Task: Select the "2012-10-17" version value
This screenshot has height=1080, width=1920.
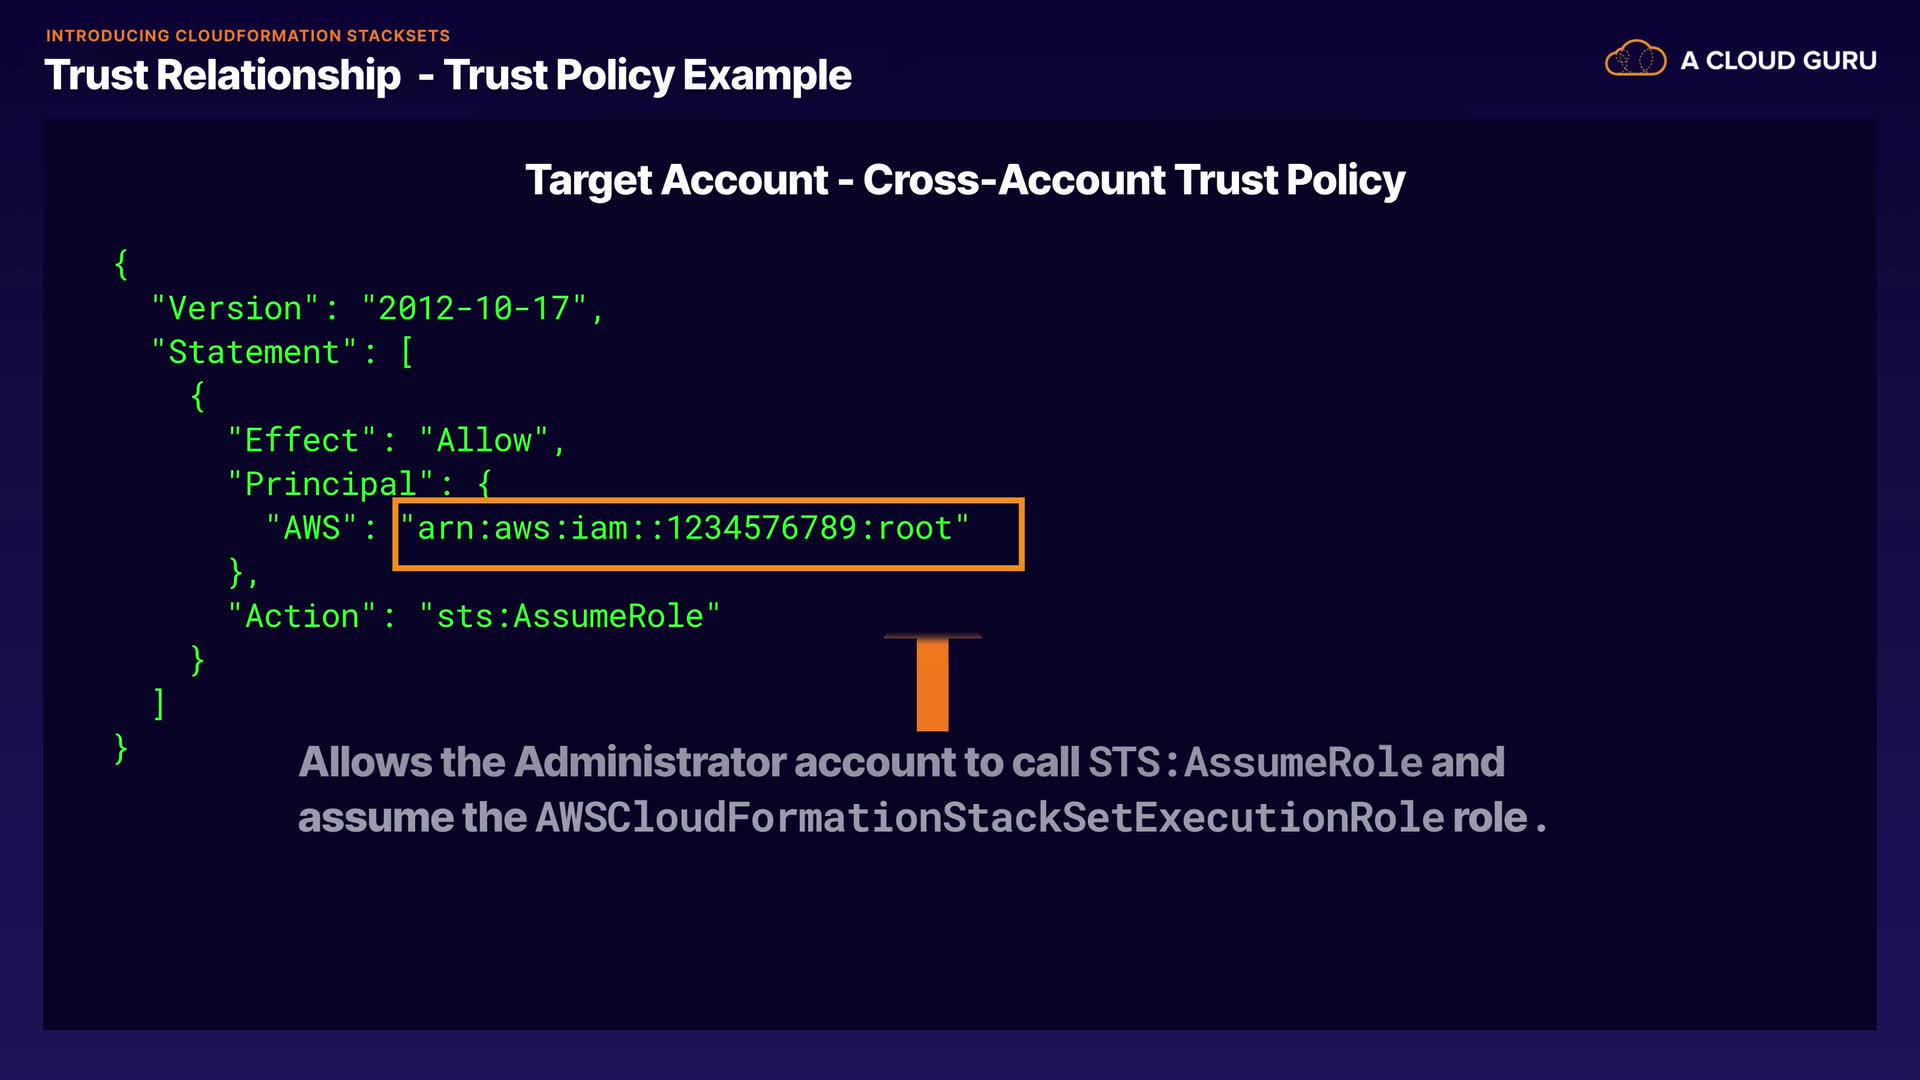Action: pos(474,308)
